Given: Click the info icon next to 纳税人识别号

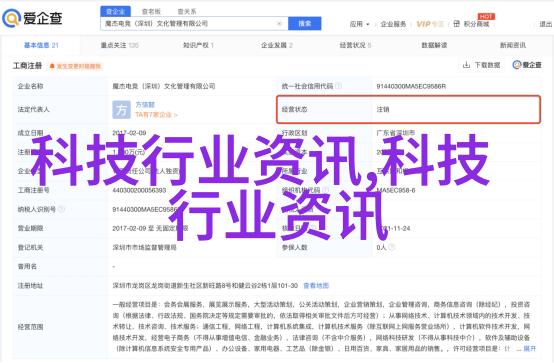Looking at the screenshot, I should pyautogui.click(x=62, y=209).
